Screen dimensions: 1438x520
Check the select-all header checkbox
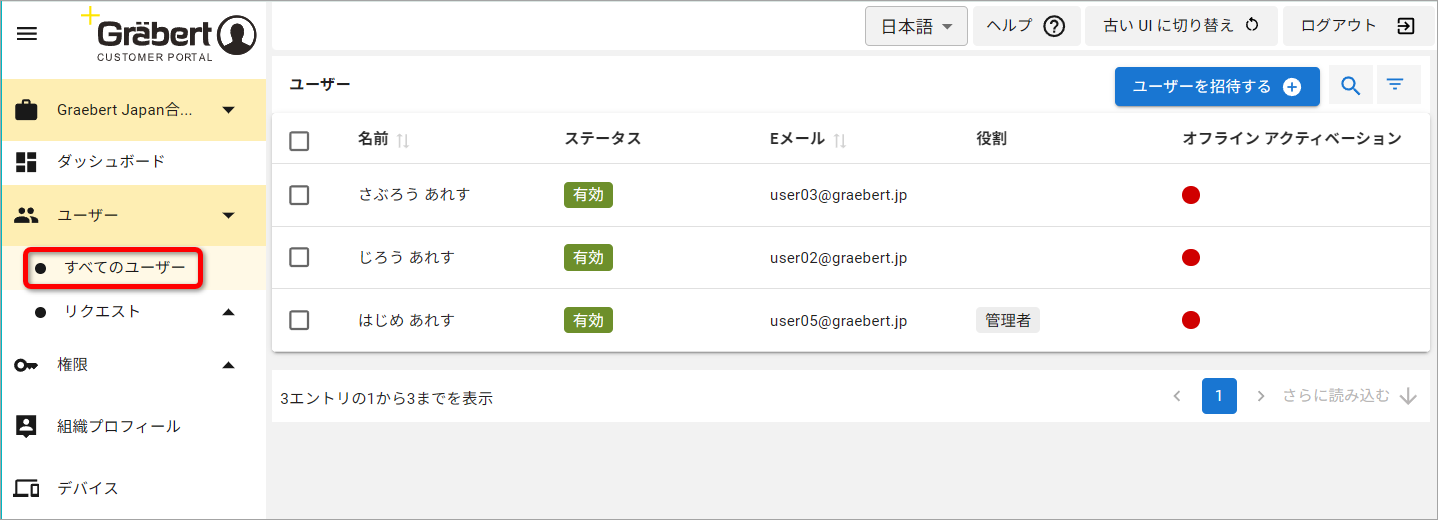[299, 141]
